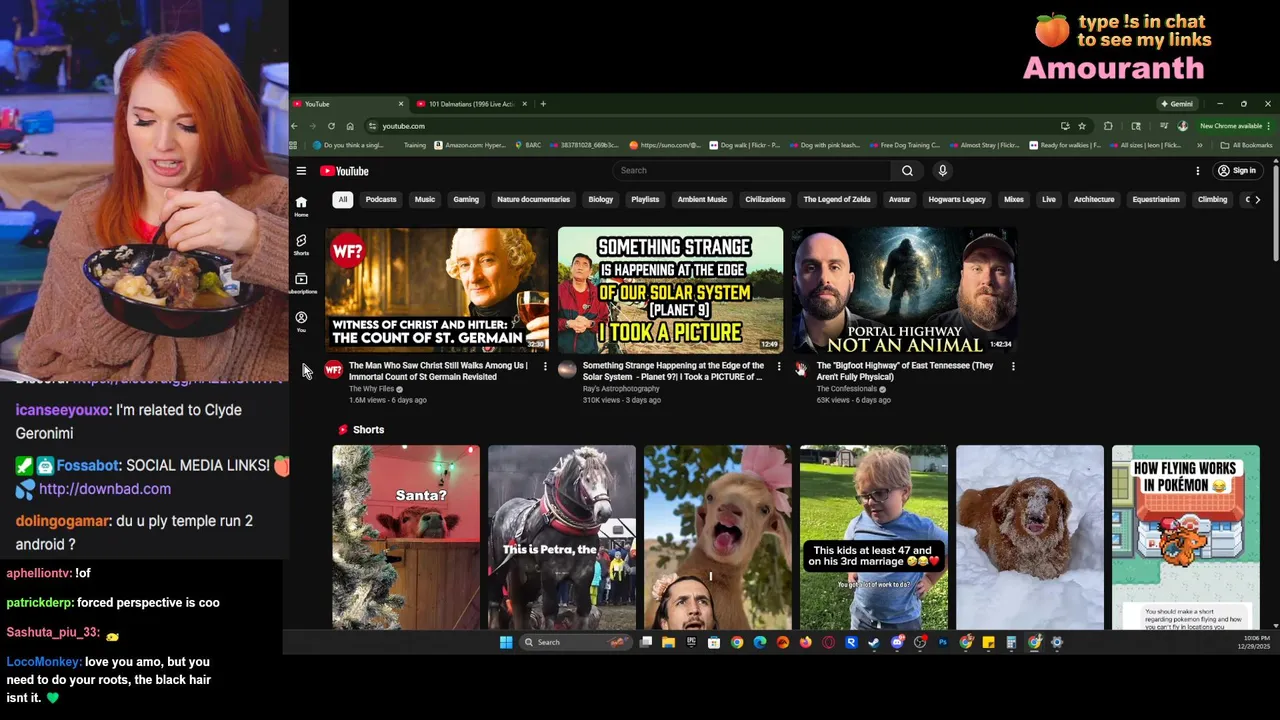This screenshot has height=720, width=1280.
Task: Open Amazon.com bookmark in bookmarks bar
Action: click(469, 145)
